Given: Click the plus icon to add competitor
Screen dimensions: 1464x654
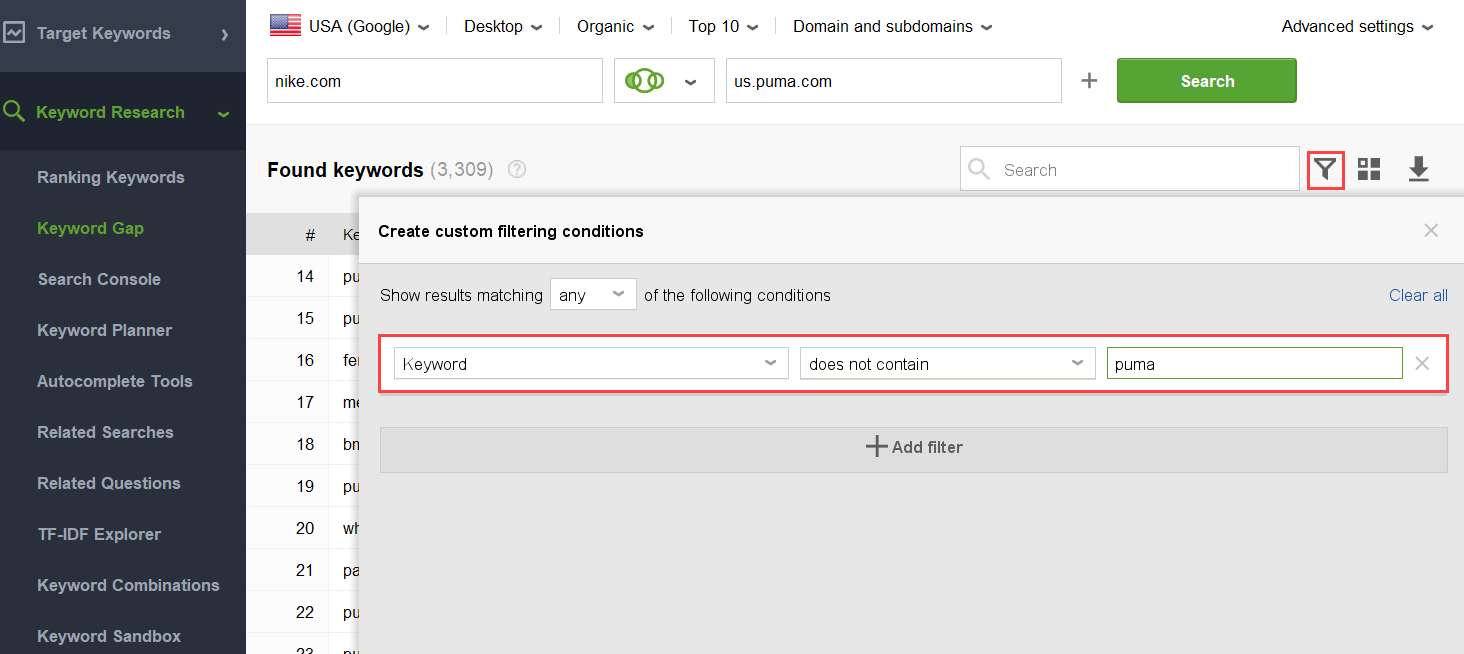Looking at the screenshot, I should 1089,81.
